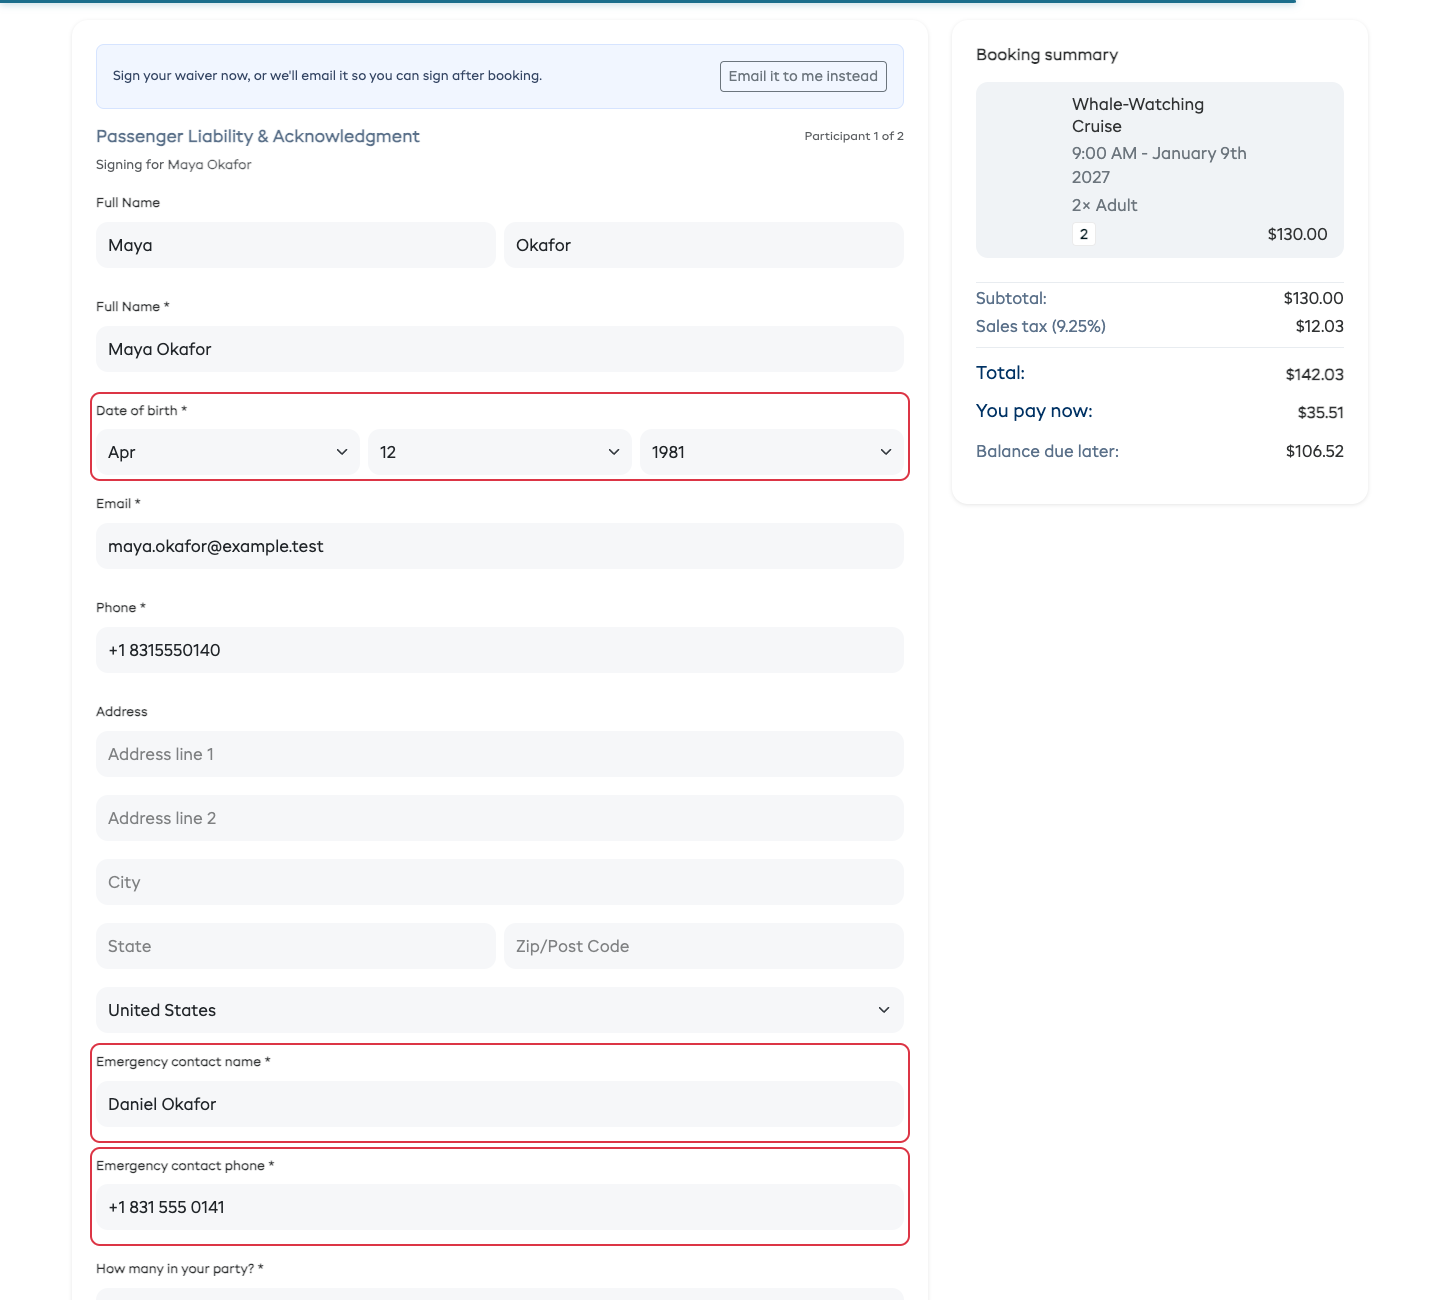
Task: Select the last name field containing Okafor
Action: pyautogui.click(x=704, y=245)
